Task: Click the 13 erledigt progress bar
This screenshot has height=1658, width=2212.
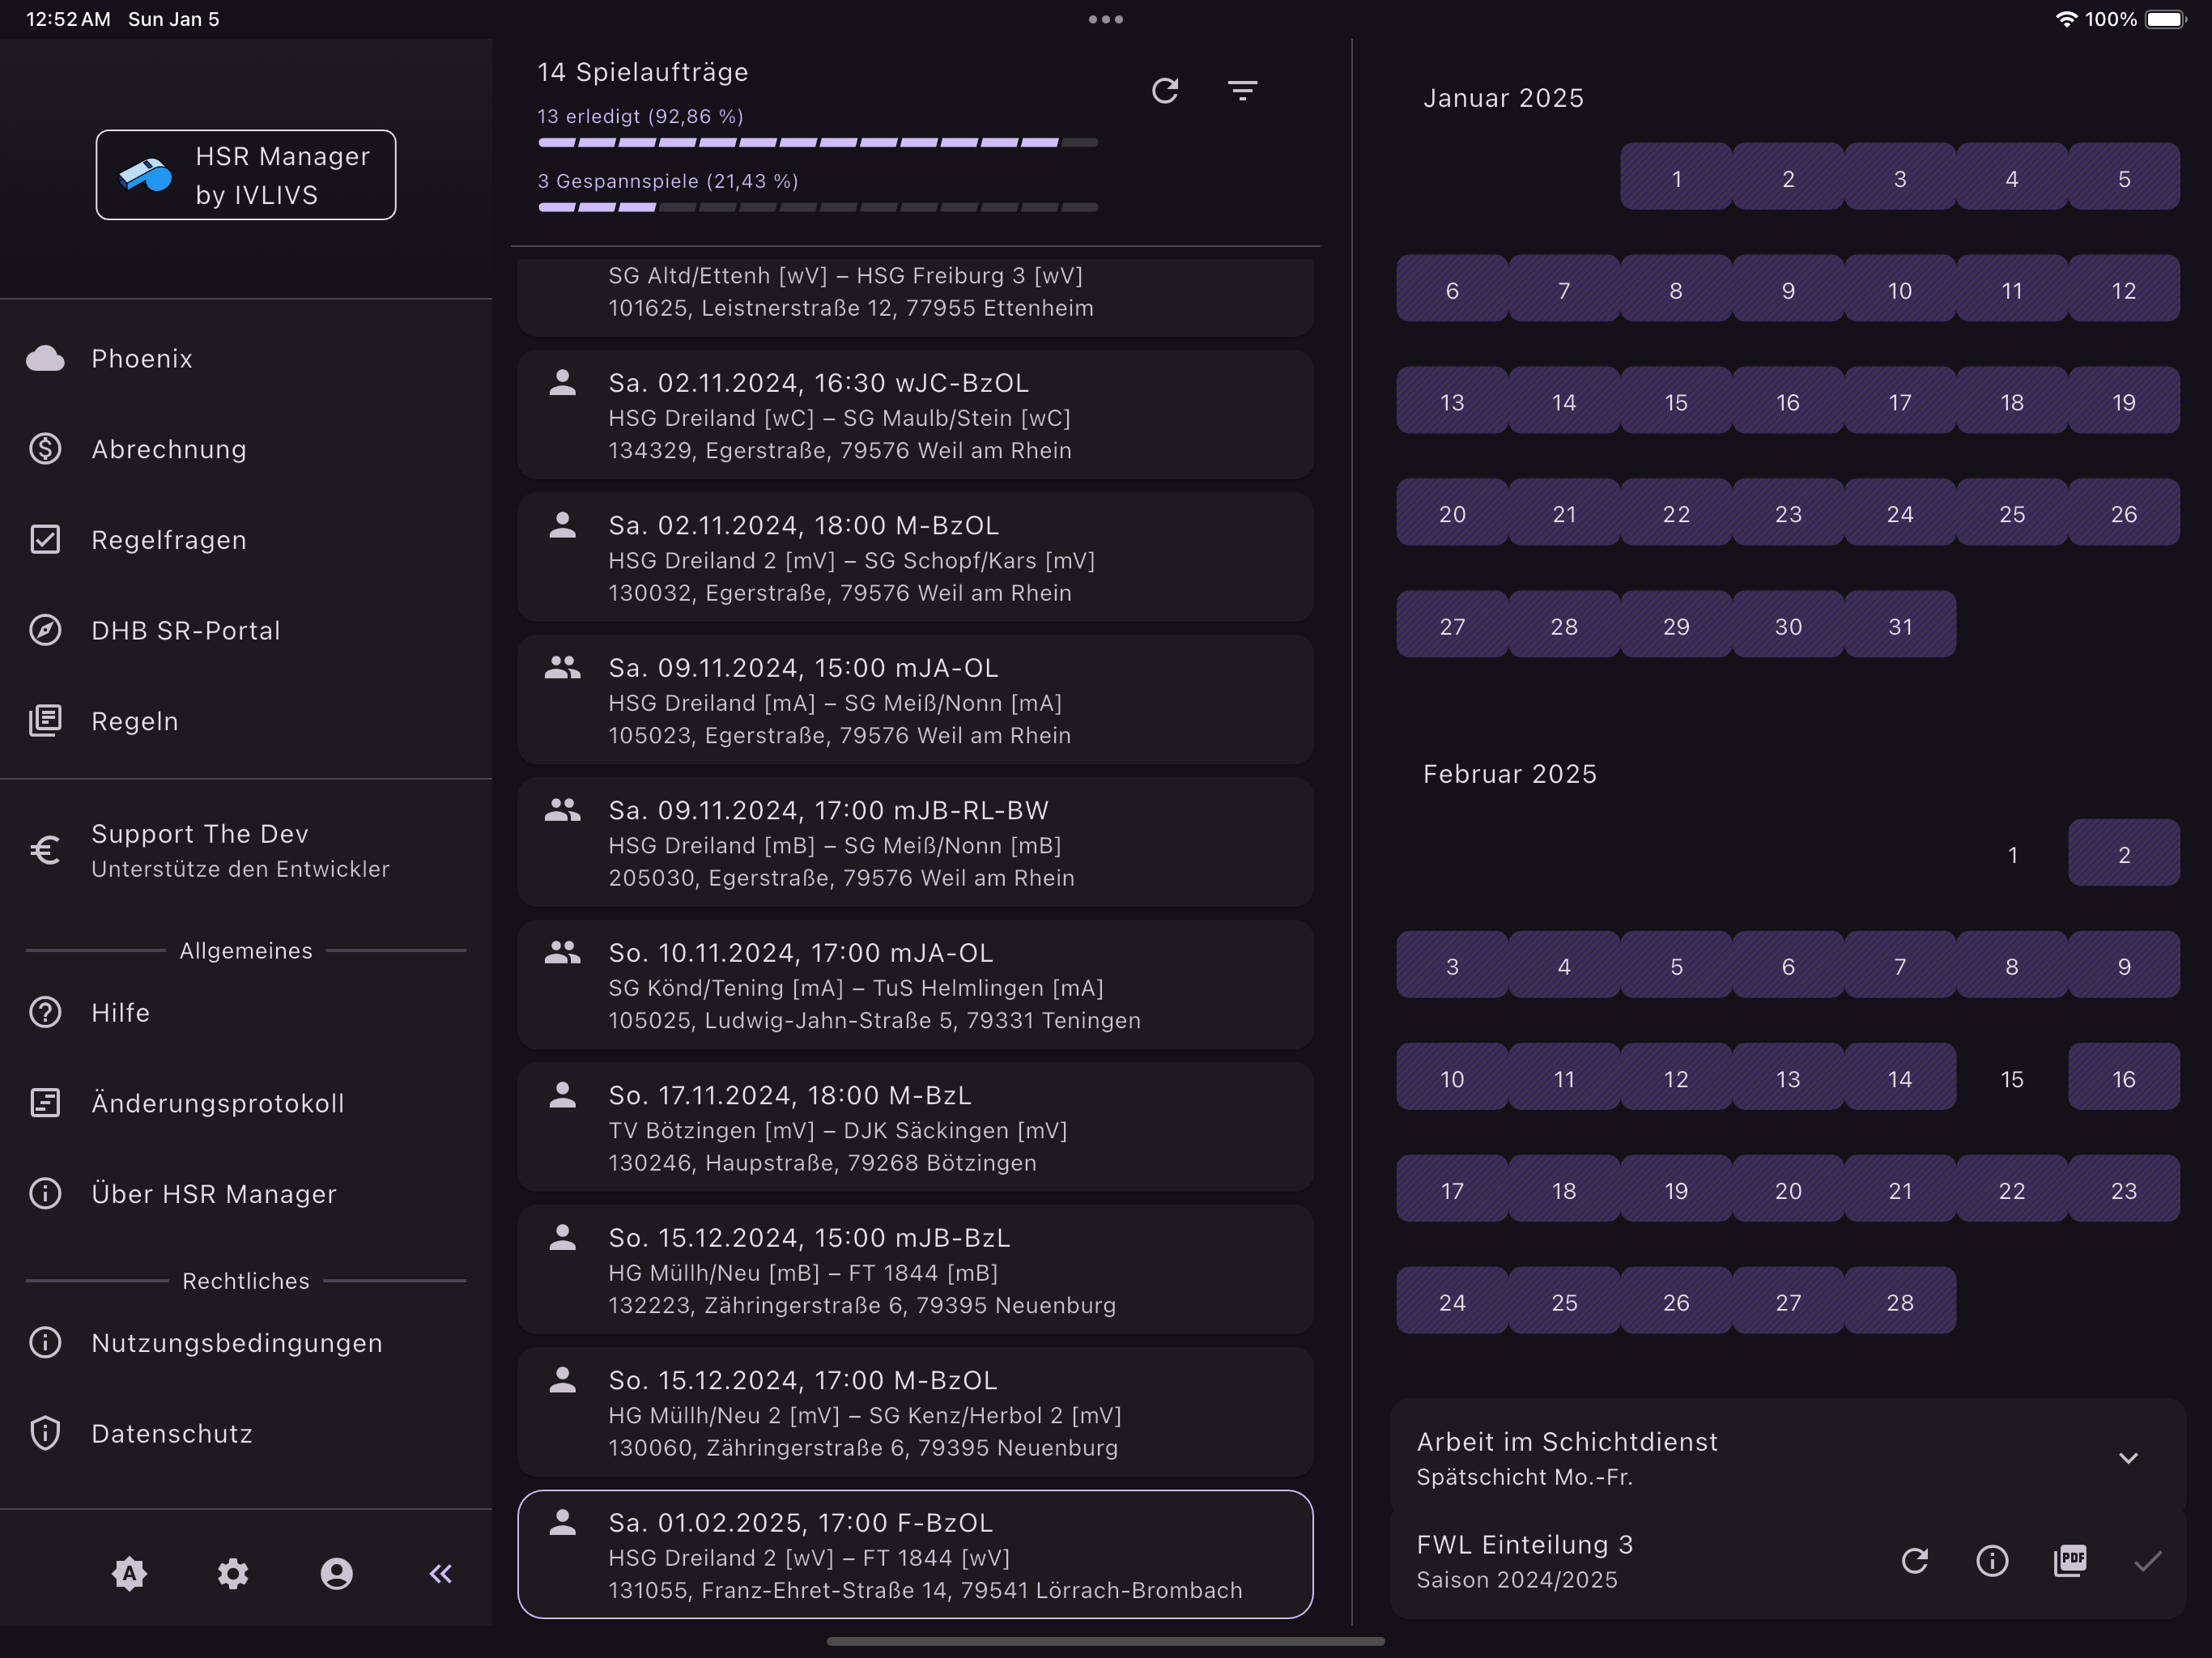Action: [x=818, y=142]
